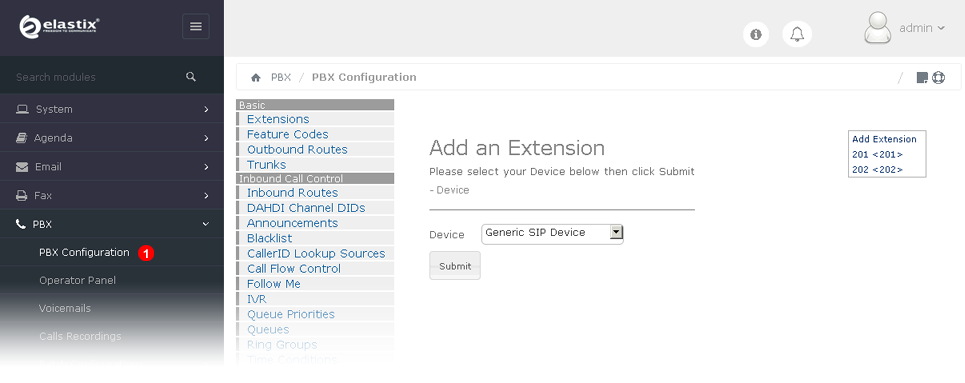The height and width of the screenshot is (383, 965).
Task: Click the System laptop icon
Action: click(x=22, y=109)
